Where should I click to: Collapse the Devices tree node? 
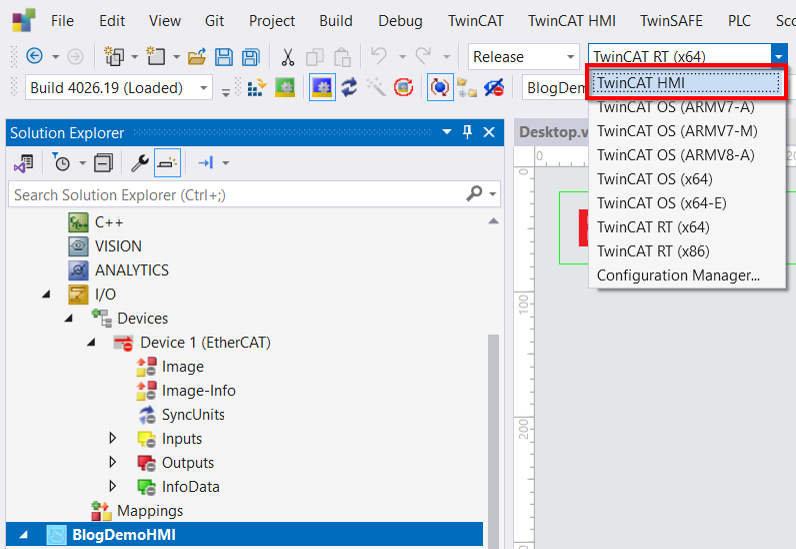69,318
